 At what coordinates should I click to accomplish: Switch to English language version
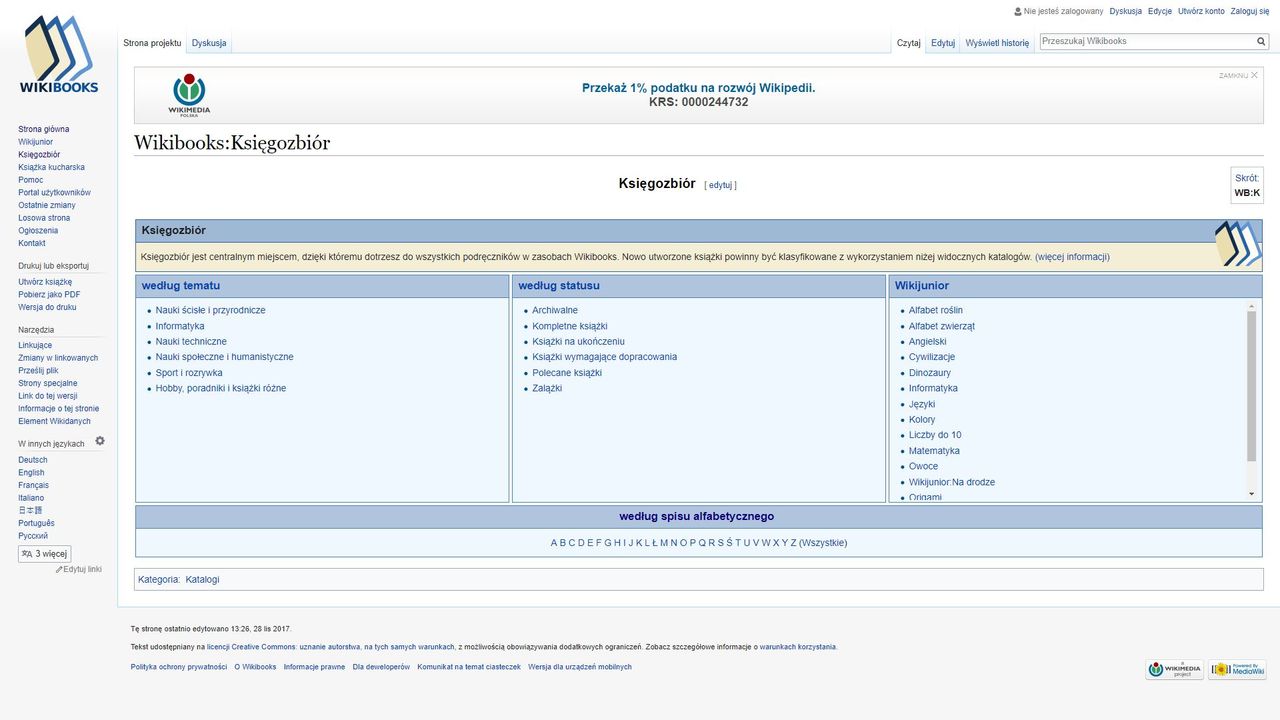31,473
